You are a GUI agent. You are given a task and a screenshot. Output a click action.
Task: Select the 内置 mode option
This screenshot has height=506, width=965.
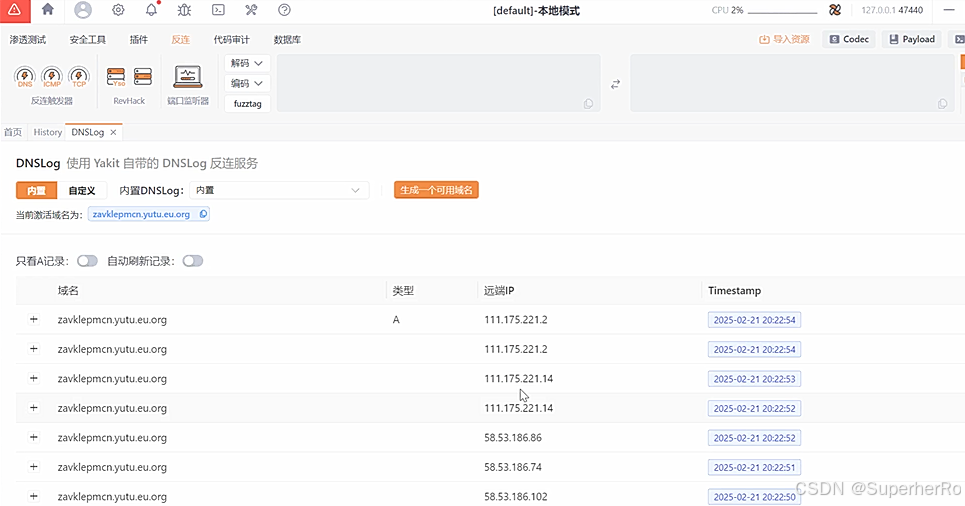pos(36,190)
